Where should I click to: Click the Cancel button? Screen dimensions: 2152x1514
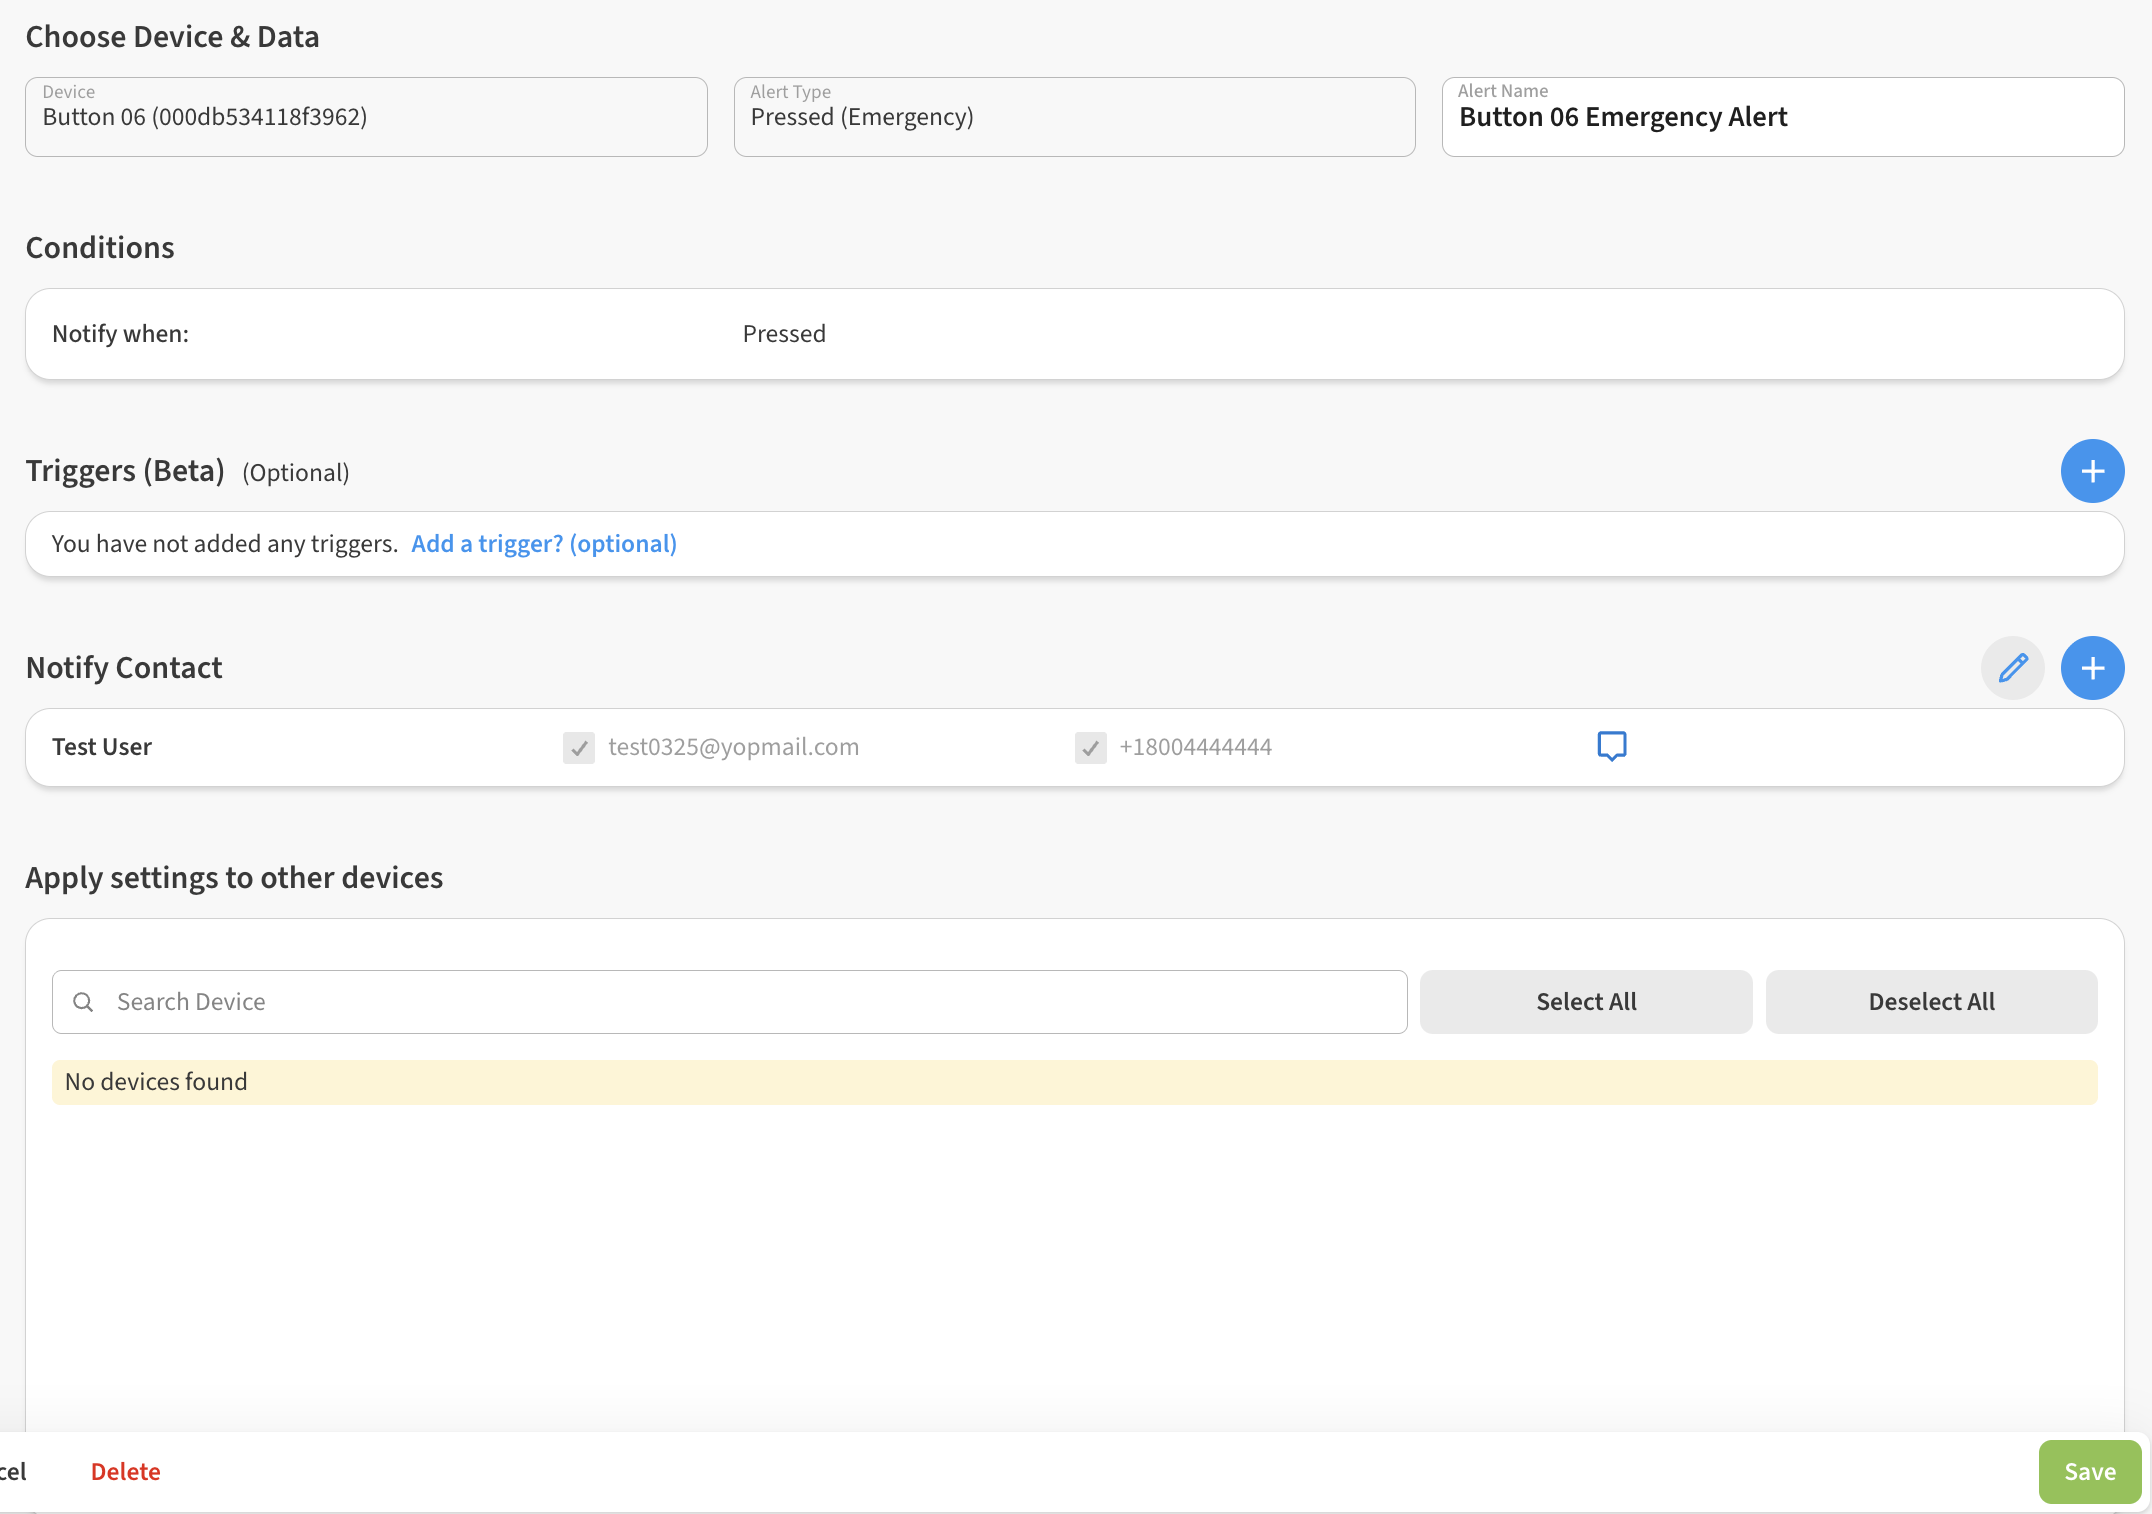[x=12, y=1472]
